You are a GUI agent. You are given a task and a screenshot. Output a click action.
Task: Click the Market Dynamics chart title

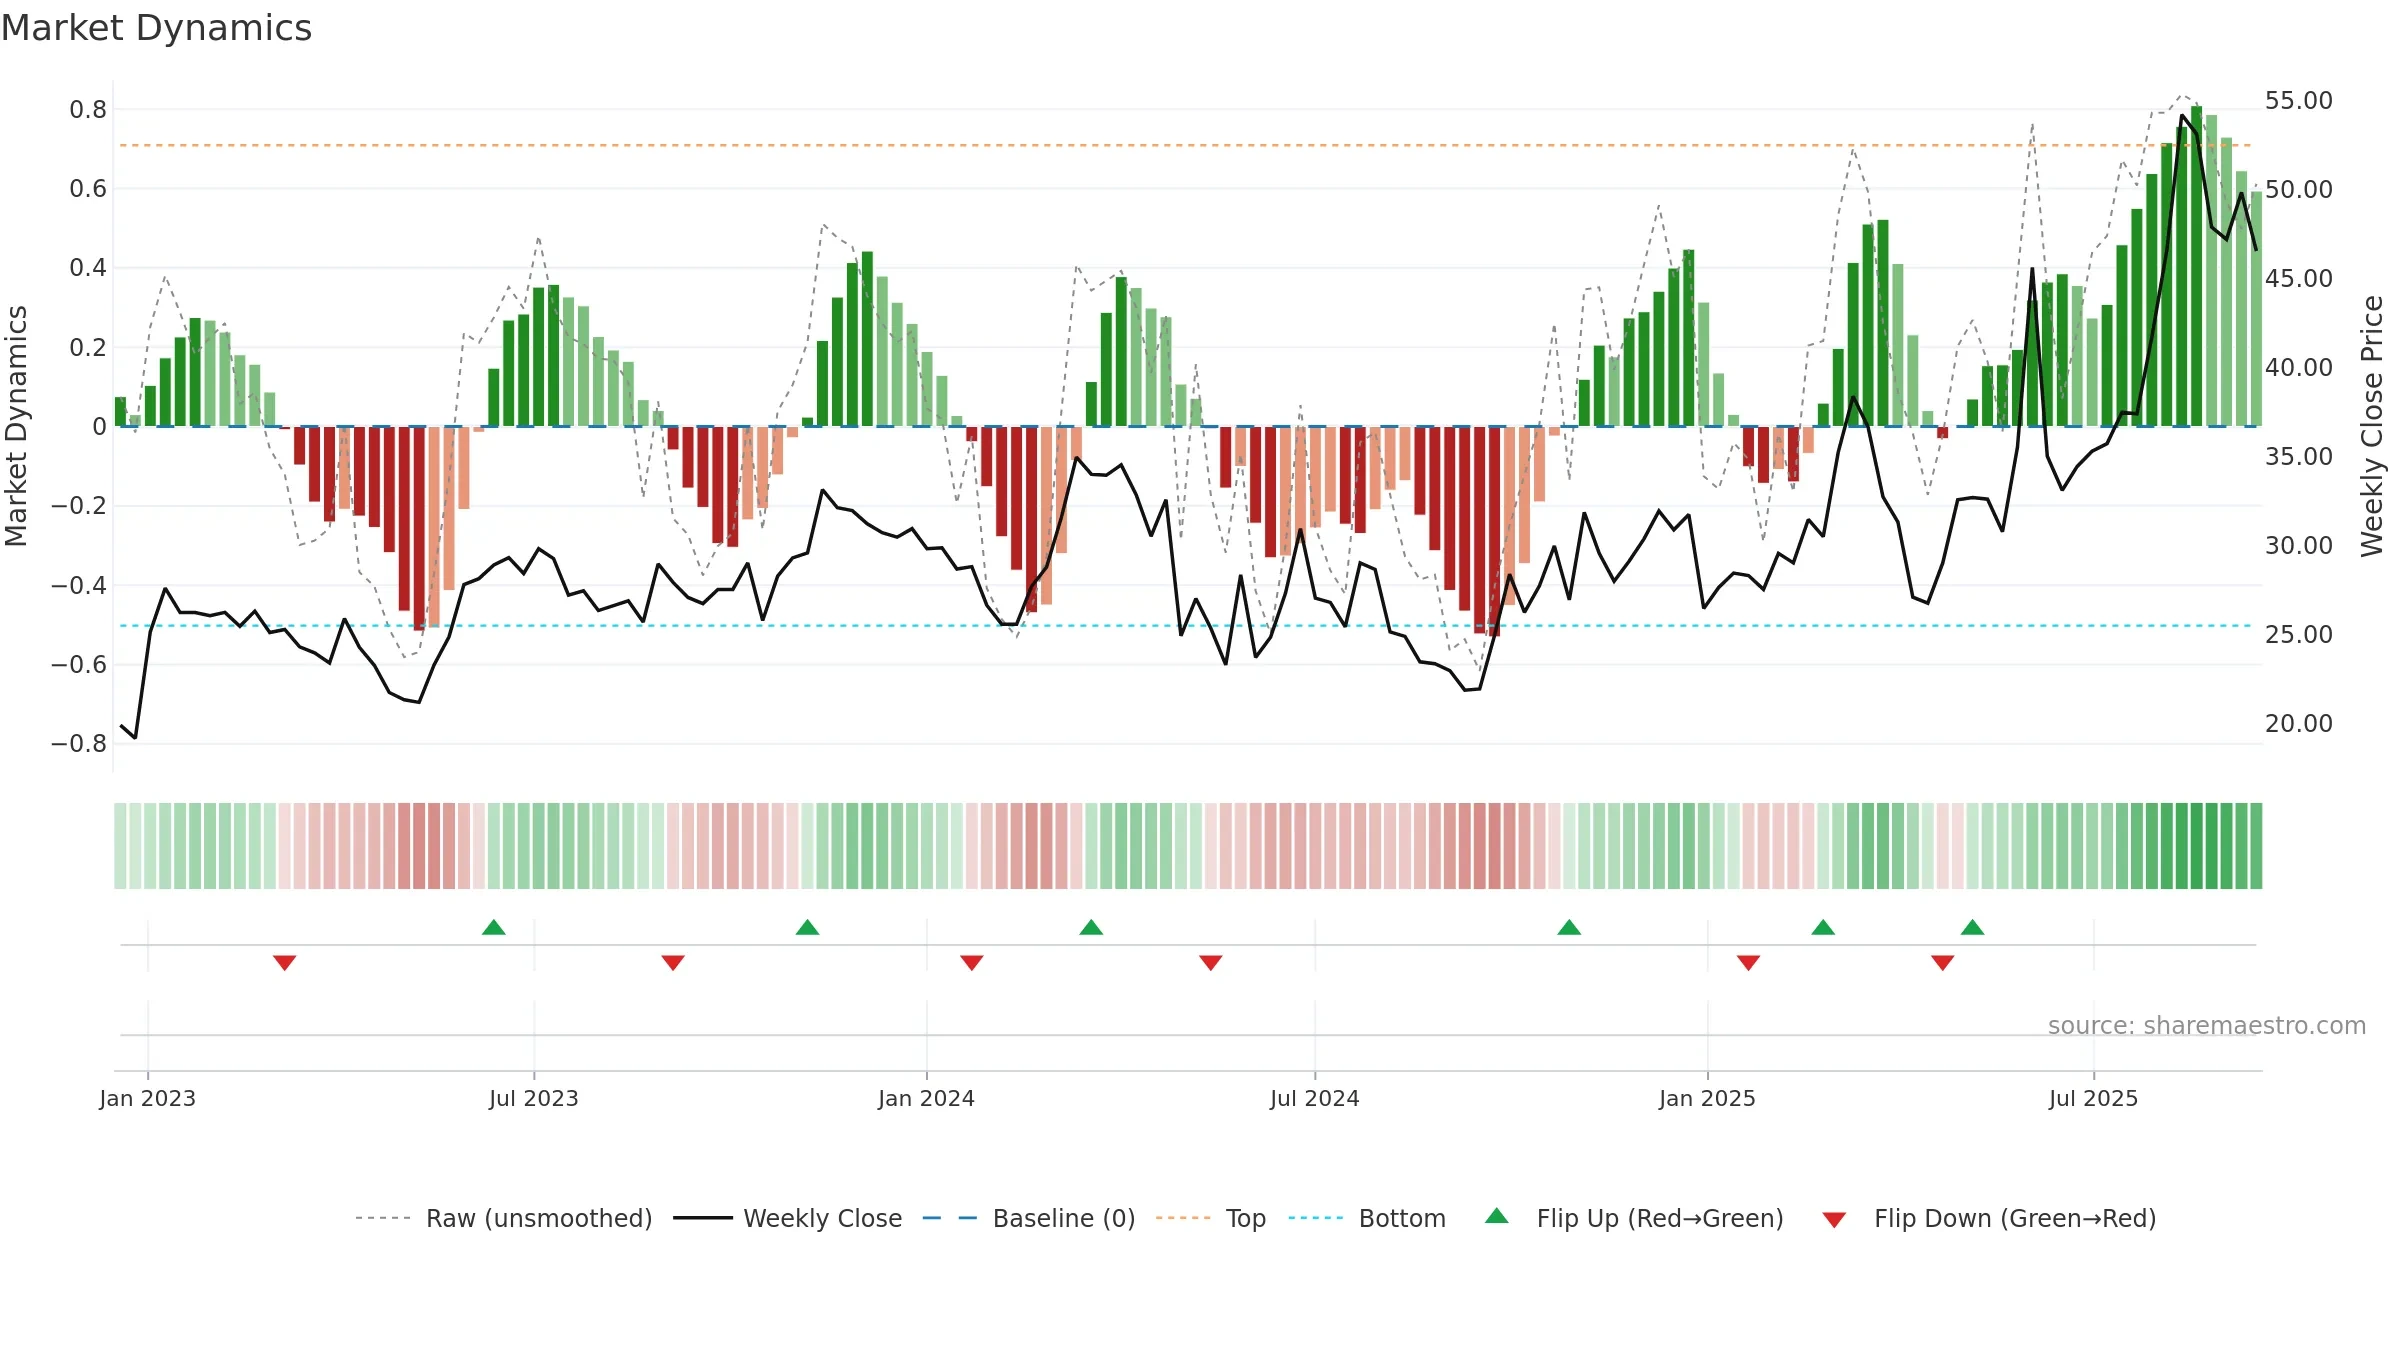pos(156,28)
